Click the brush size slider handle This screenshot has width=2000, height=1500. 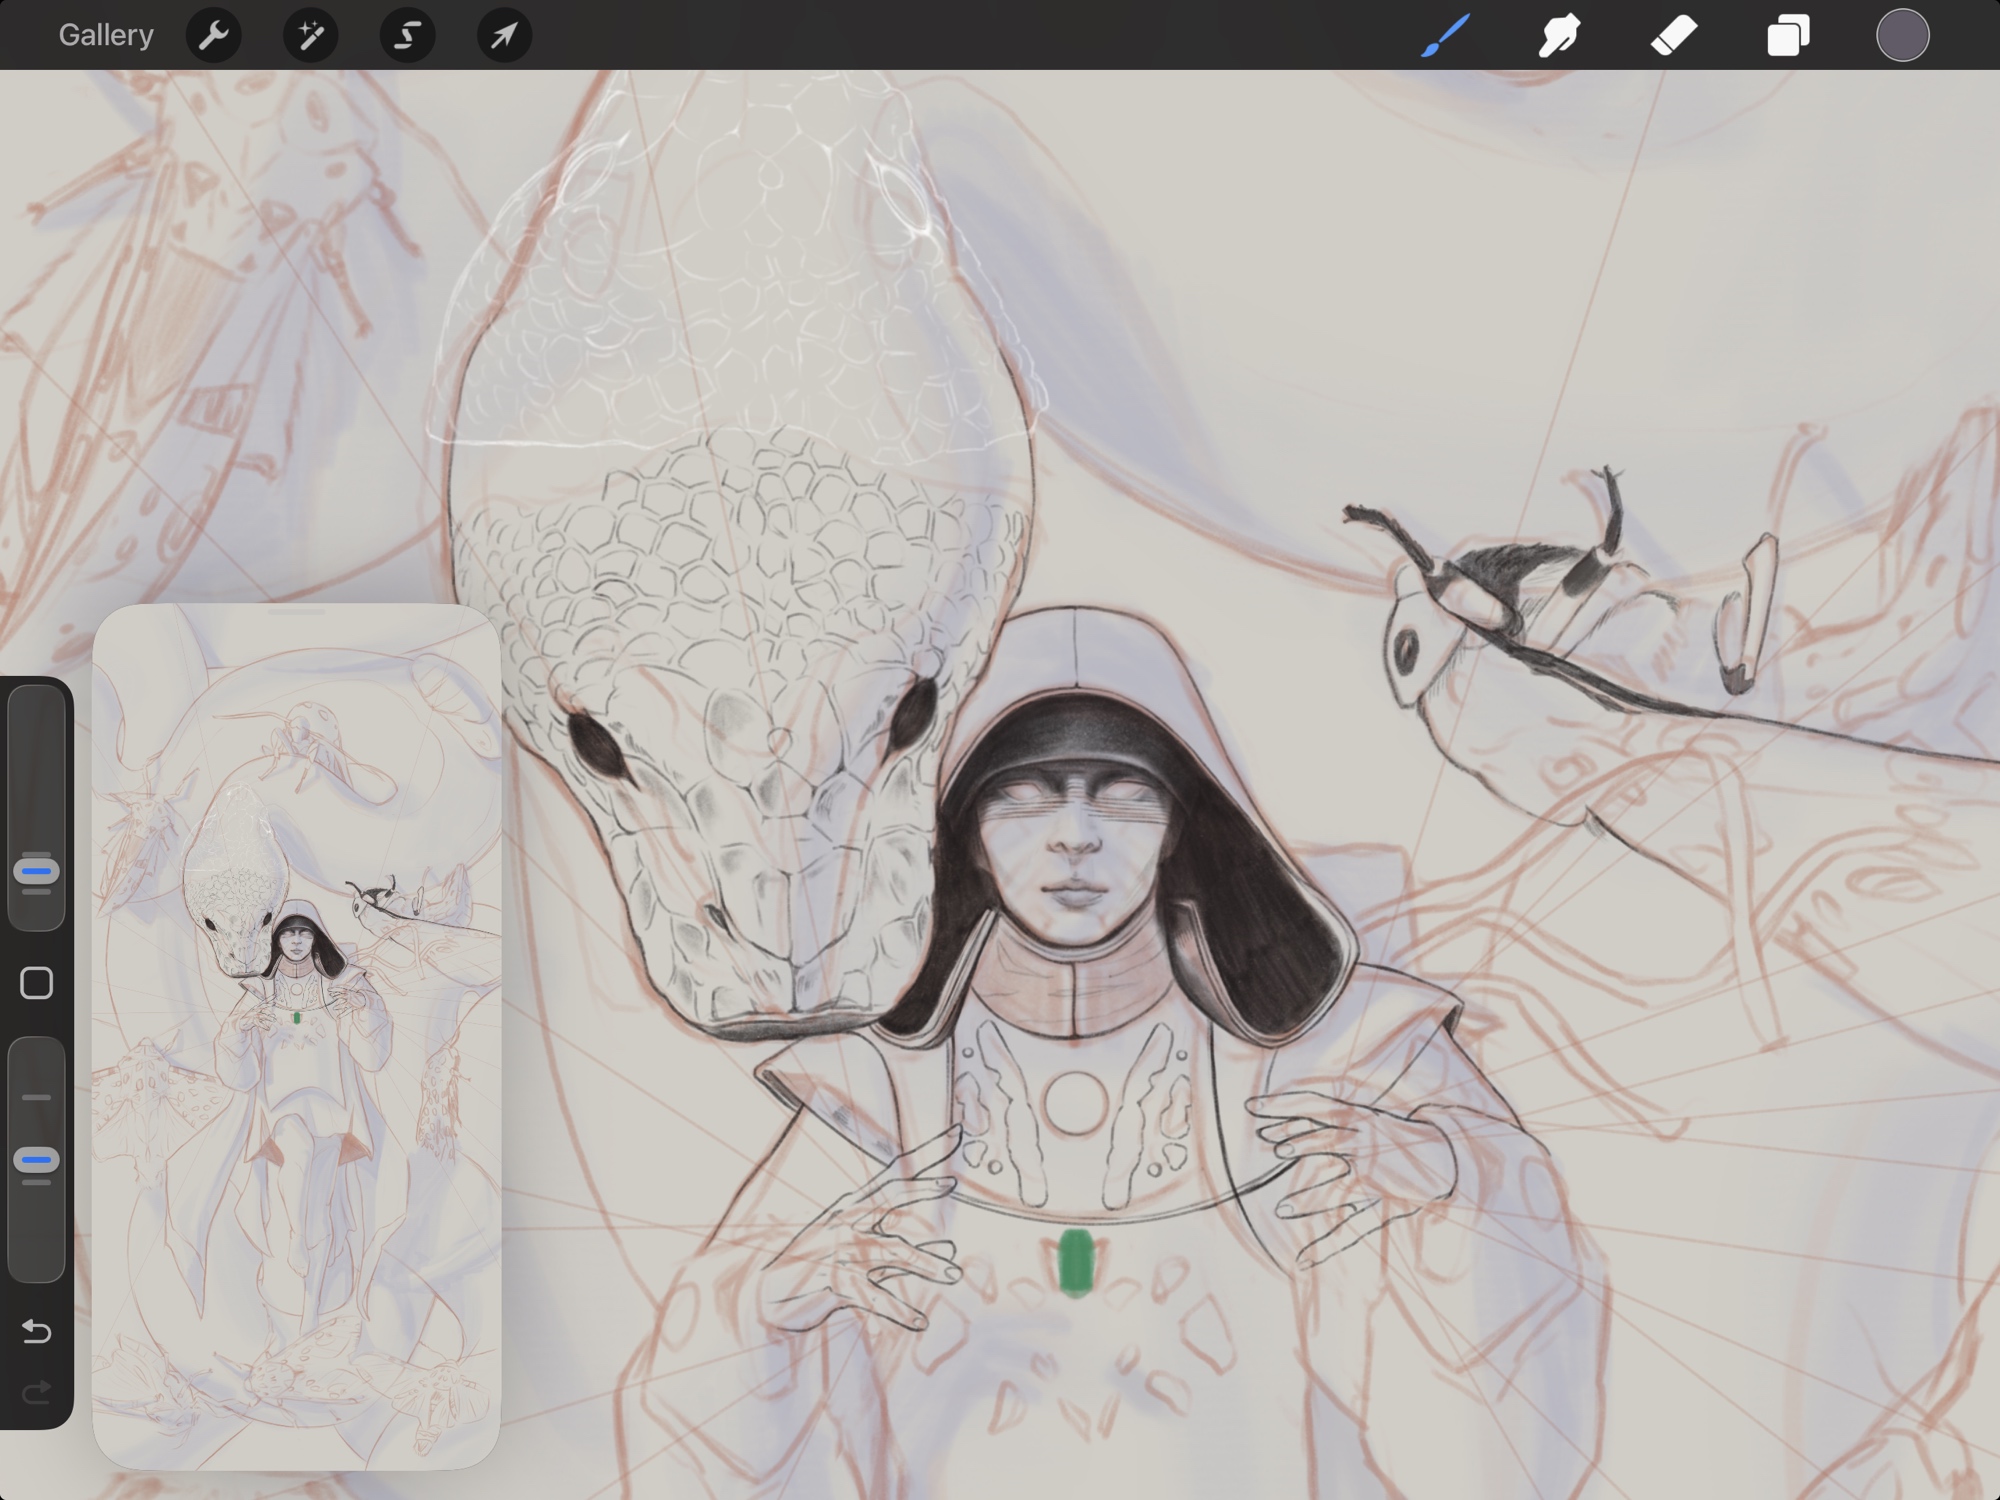tap(37, 872)
